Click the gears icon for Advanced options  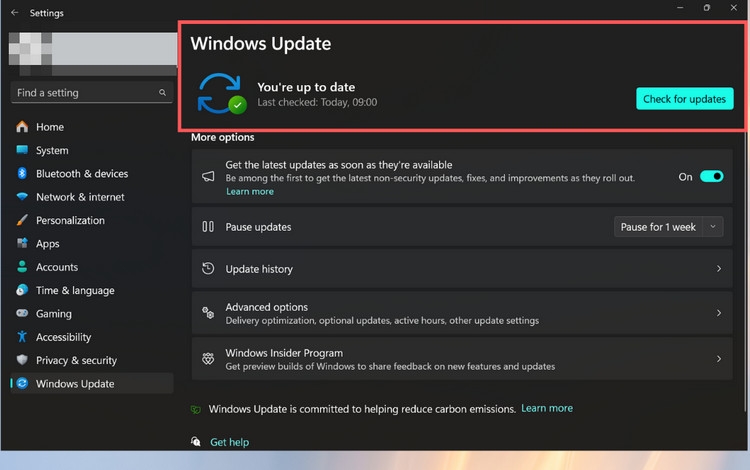(x=208, y=313)
